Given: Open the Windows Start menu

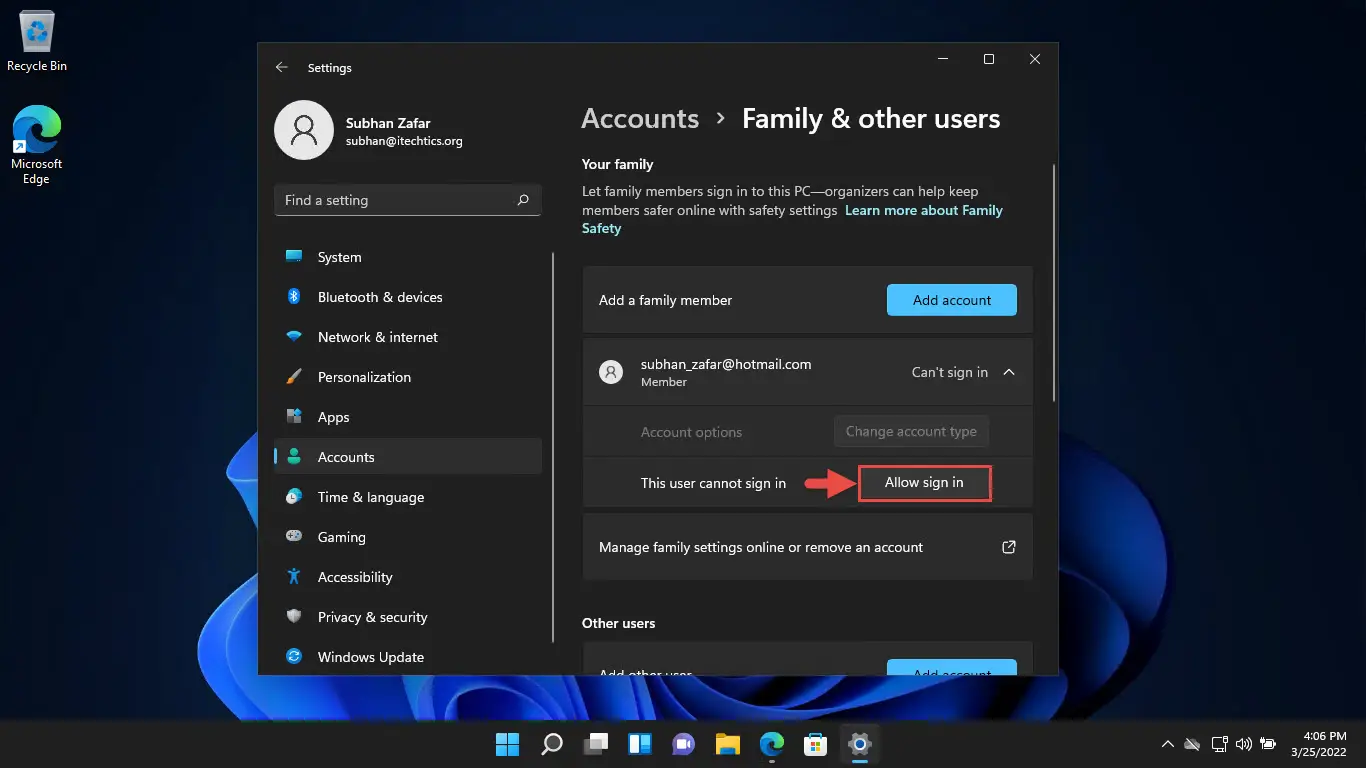Looking at the screenshot, I should coord(508,744).
